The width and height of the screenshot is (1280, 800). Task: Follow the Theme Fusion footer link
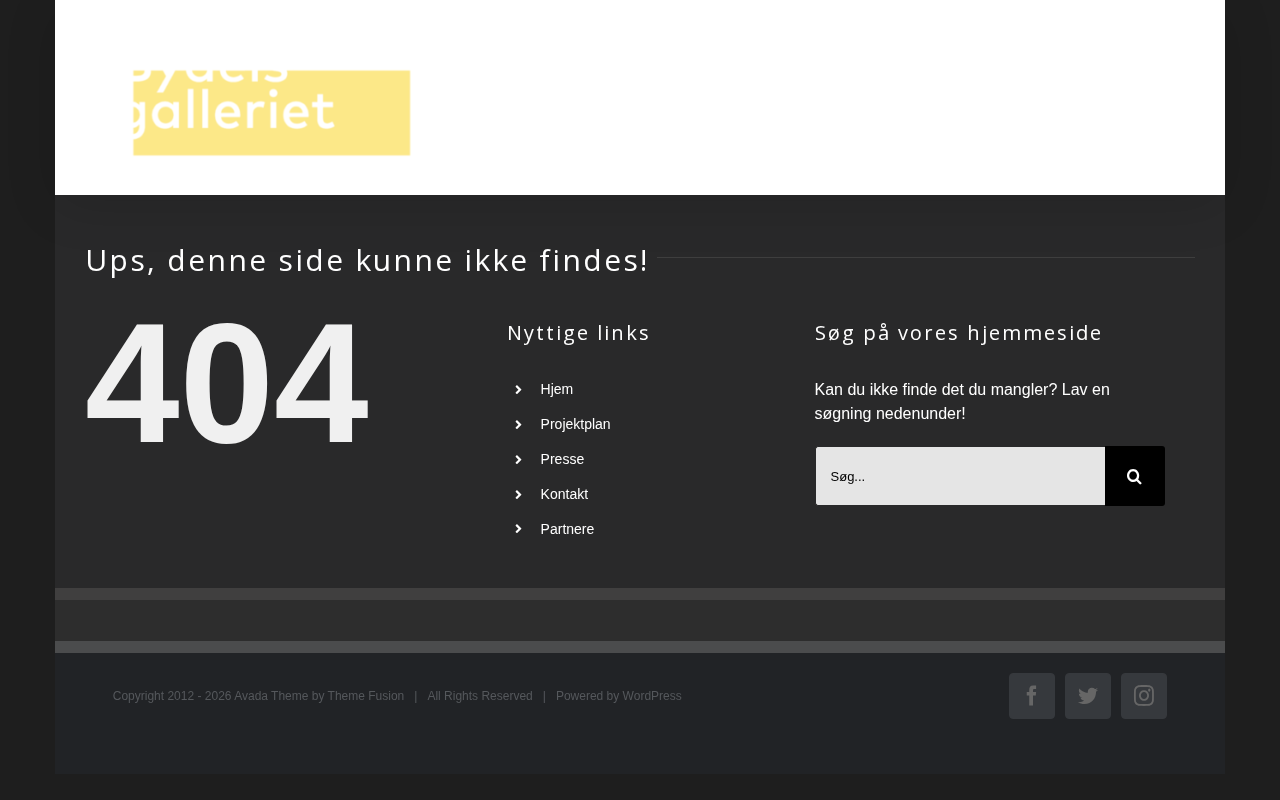[366, 696]
